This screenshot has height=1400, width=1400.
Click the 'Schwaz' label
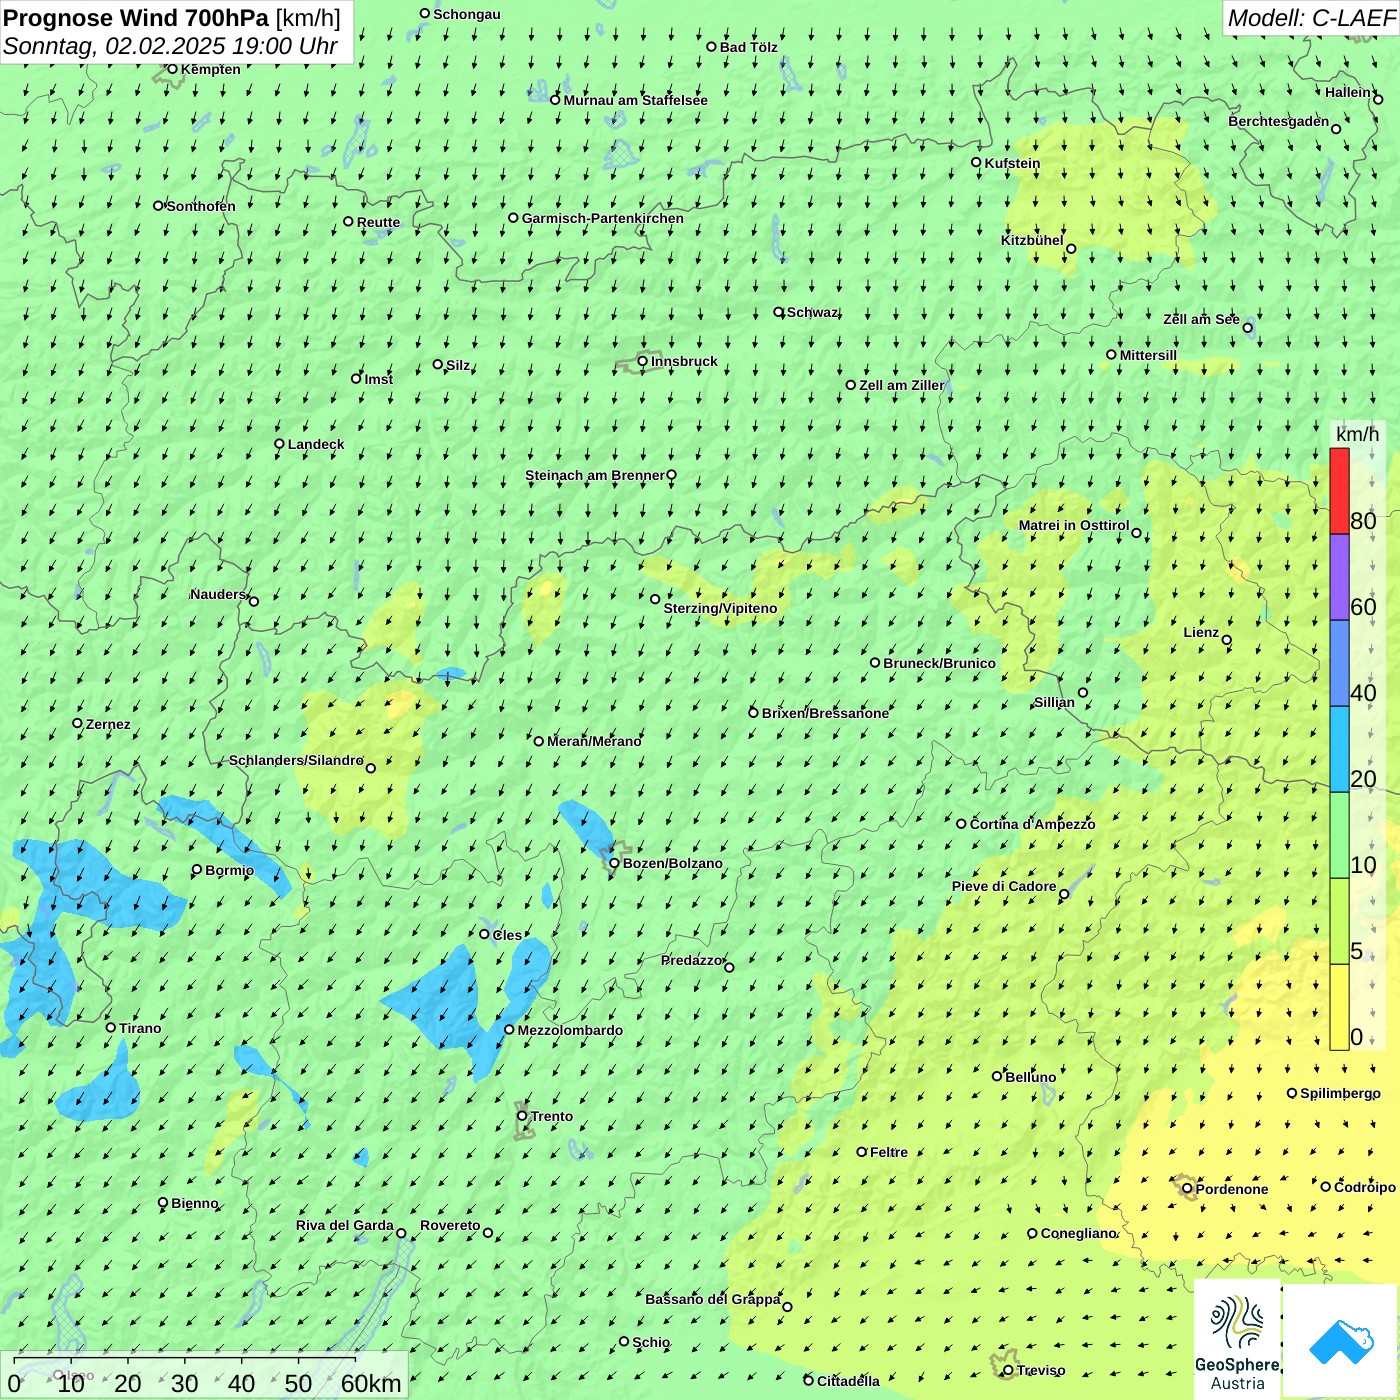coord(812,312)
